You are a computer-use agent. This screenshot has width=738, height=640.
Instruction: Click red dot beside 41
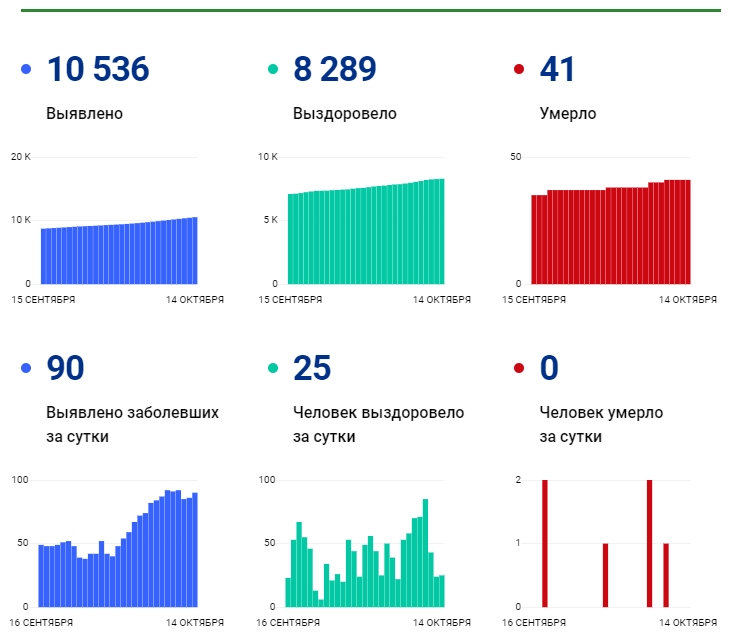[519, 69]
